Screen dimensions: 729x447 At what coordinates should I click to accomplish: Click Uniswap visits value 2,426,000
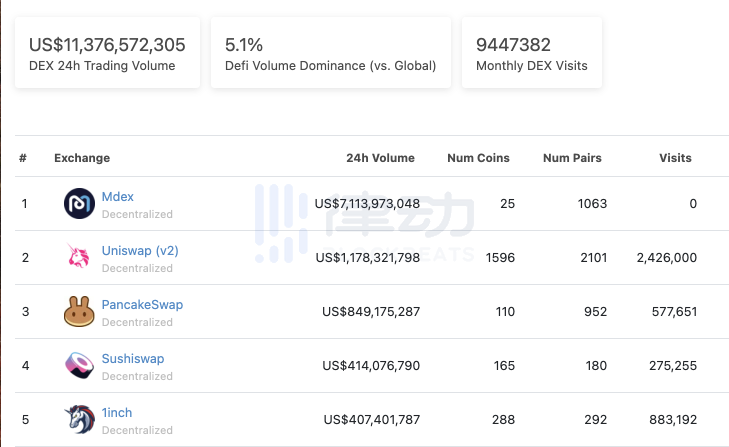click(666, 257)
